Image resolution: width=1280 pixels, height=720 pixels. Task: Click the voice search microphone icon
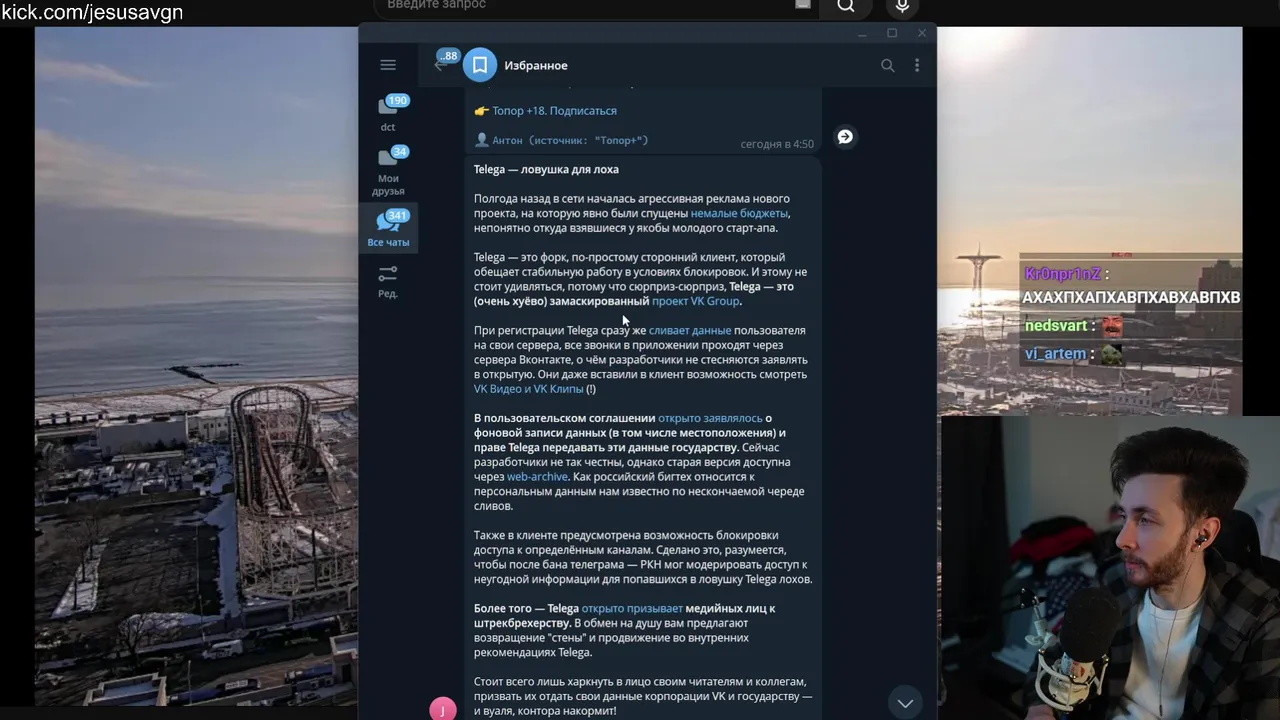point(902,6)
